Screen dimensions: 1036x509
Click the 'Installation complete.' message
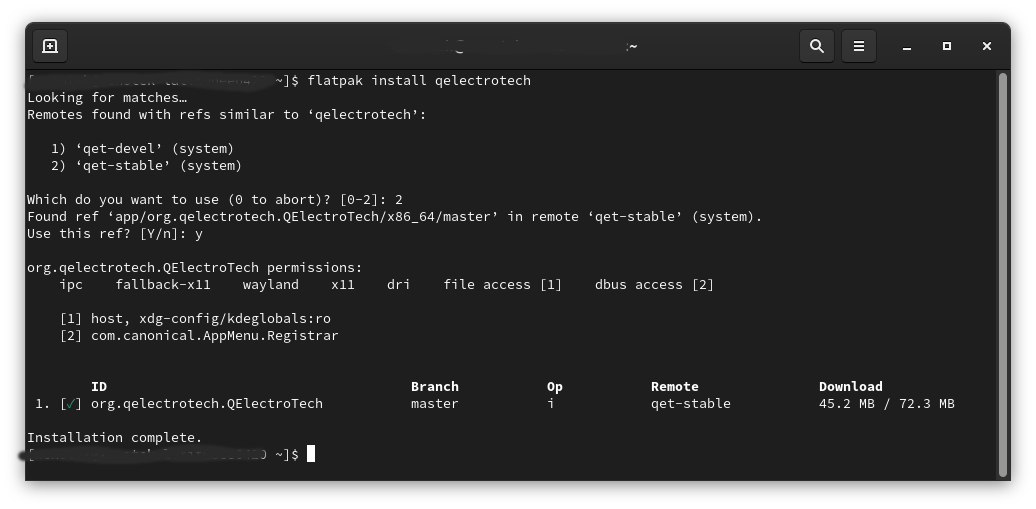pyautogui.click(x=114, y=437)
